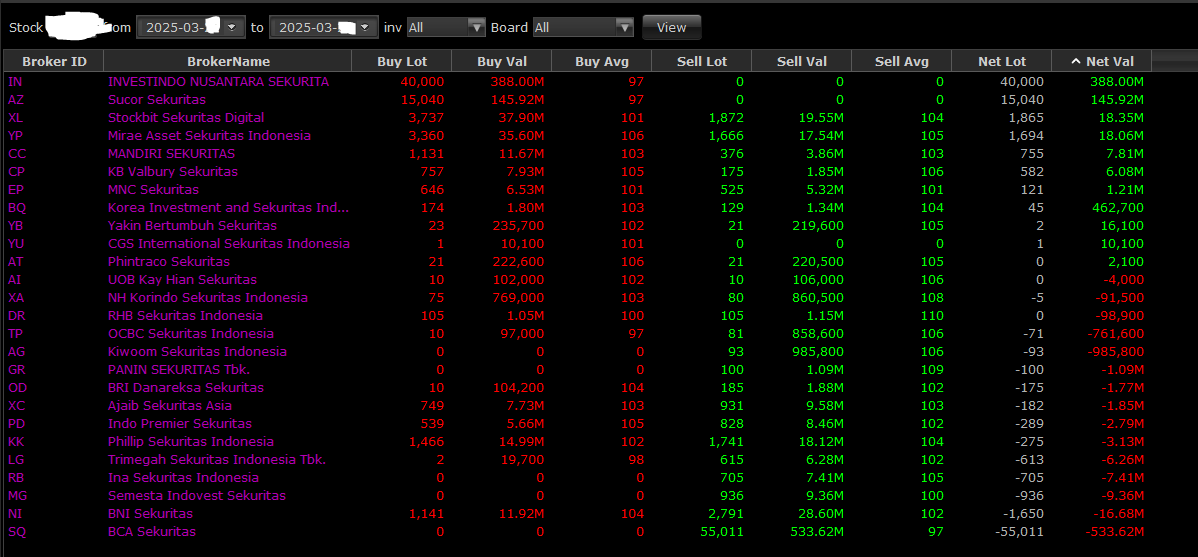The width and height of the screenshot is (1198, 557).
Task: Select KB Valbury Sekuritas row
Action: pyautogui.click(x=578, y=171)
